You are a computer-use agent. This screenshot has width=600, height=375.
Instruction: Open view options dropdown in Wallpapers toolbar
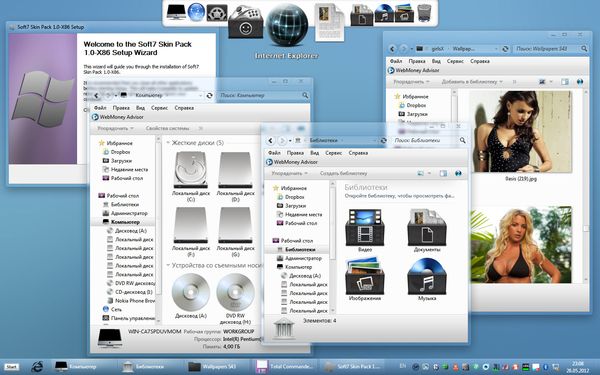[x=551, y=82]
